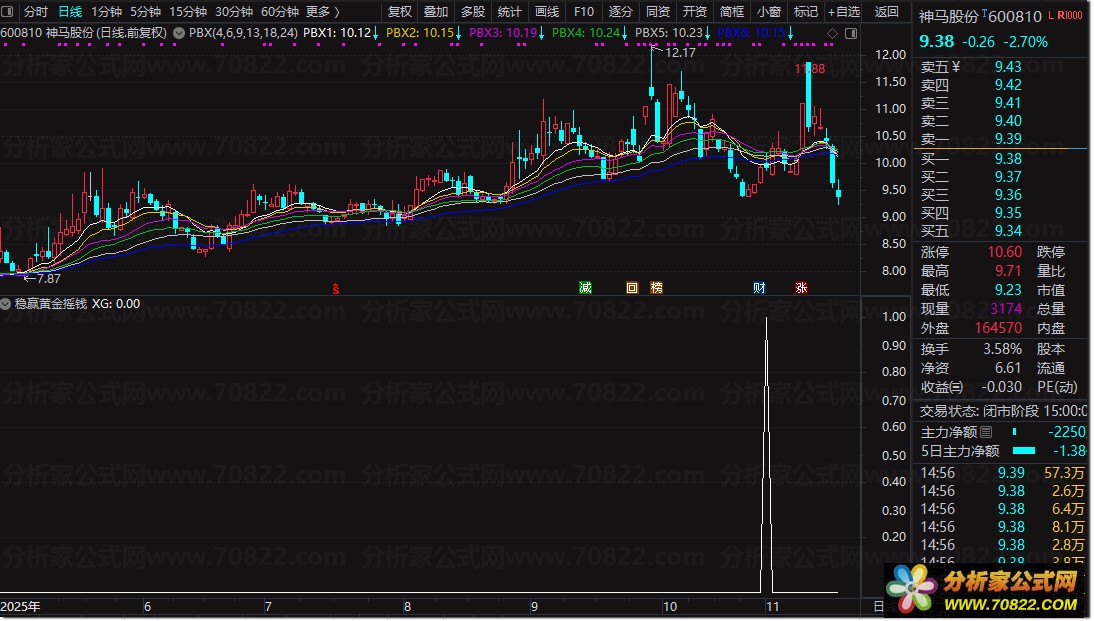1094x621 pixels.
Task: Select the 60分钟 timeframe tab
Action: (x=279, y=12)
